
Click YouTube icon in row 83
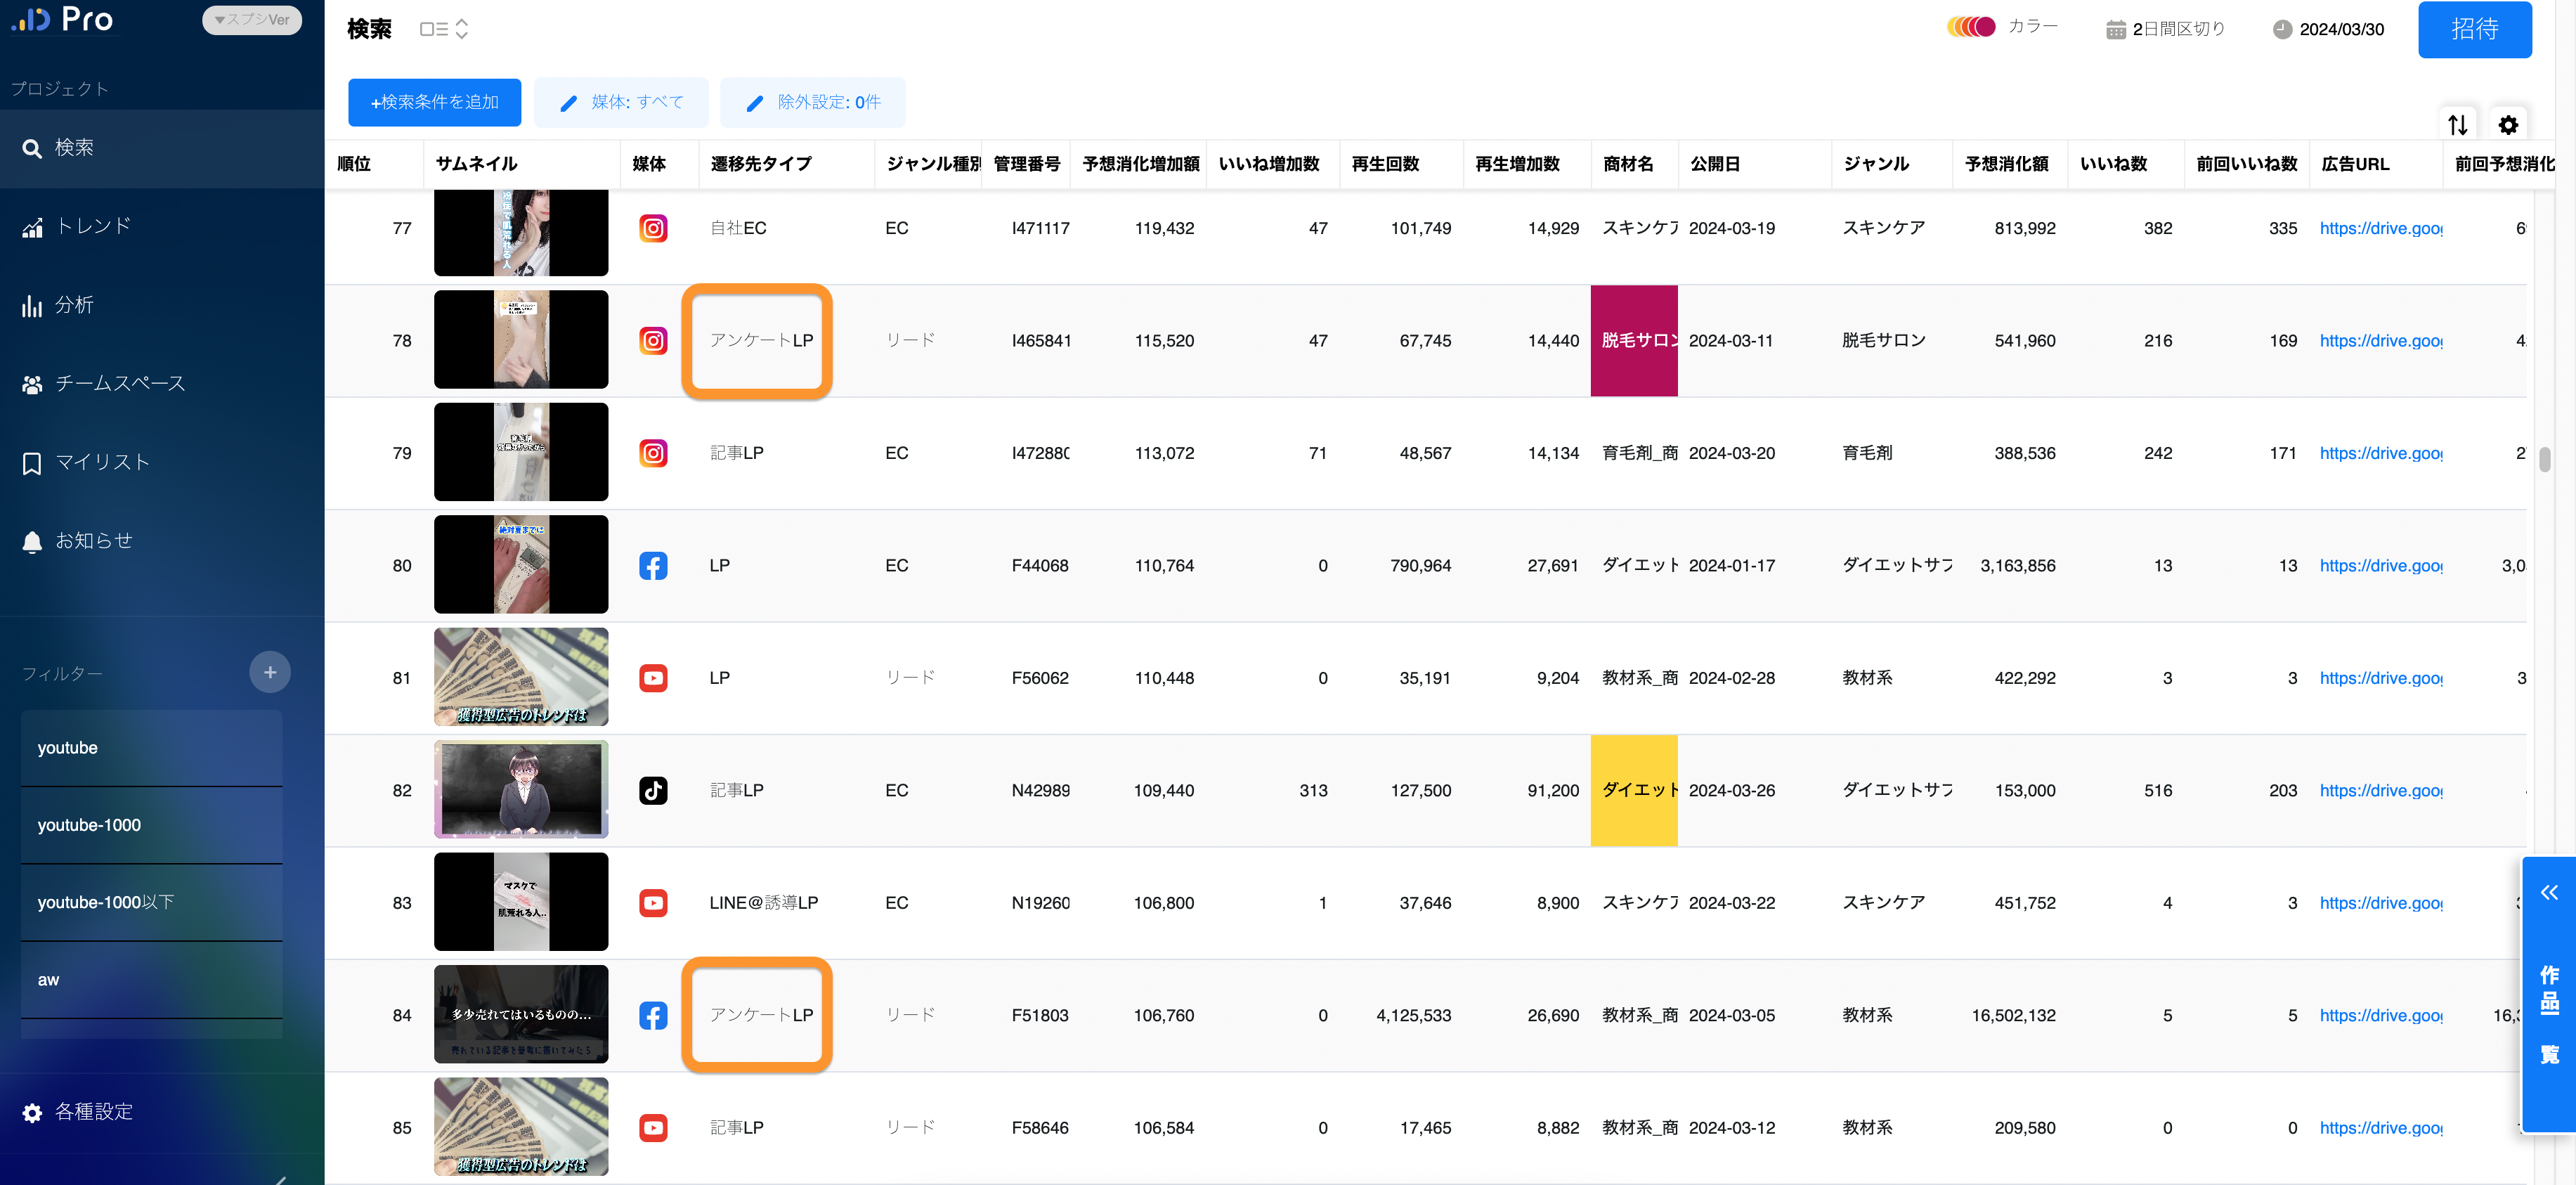click(653, 903)
